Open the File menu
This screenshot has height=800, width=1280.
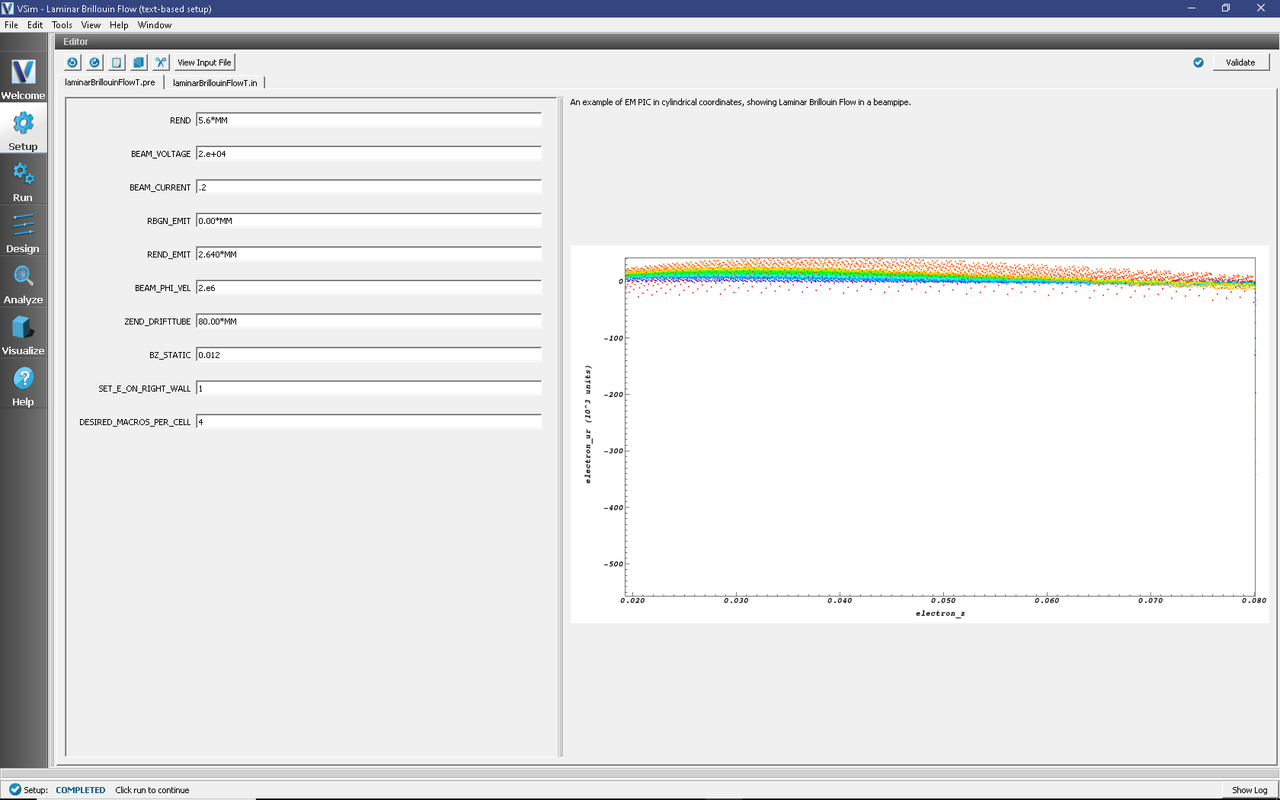[11, 25]
